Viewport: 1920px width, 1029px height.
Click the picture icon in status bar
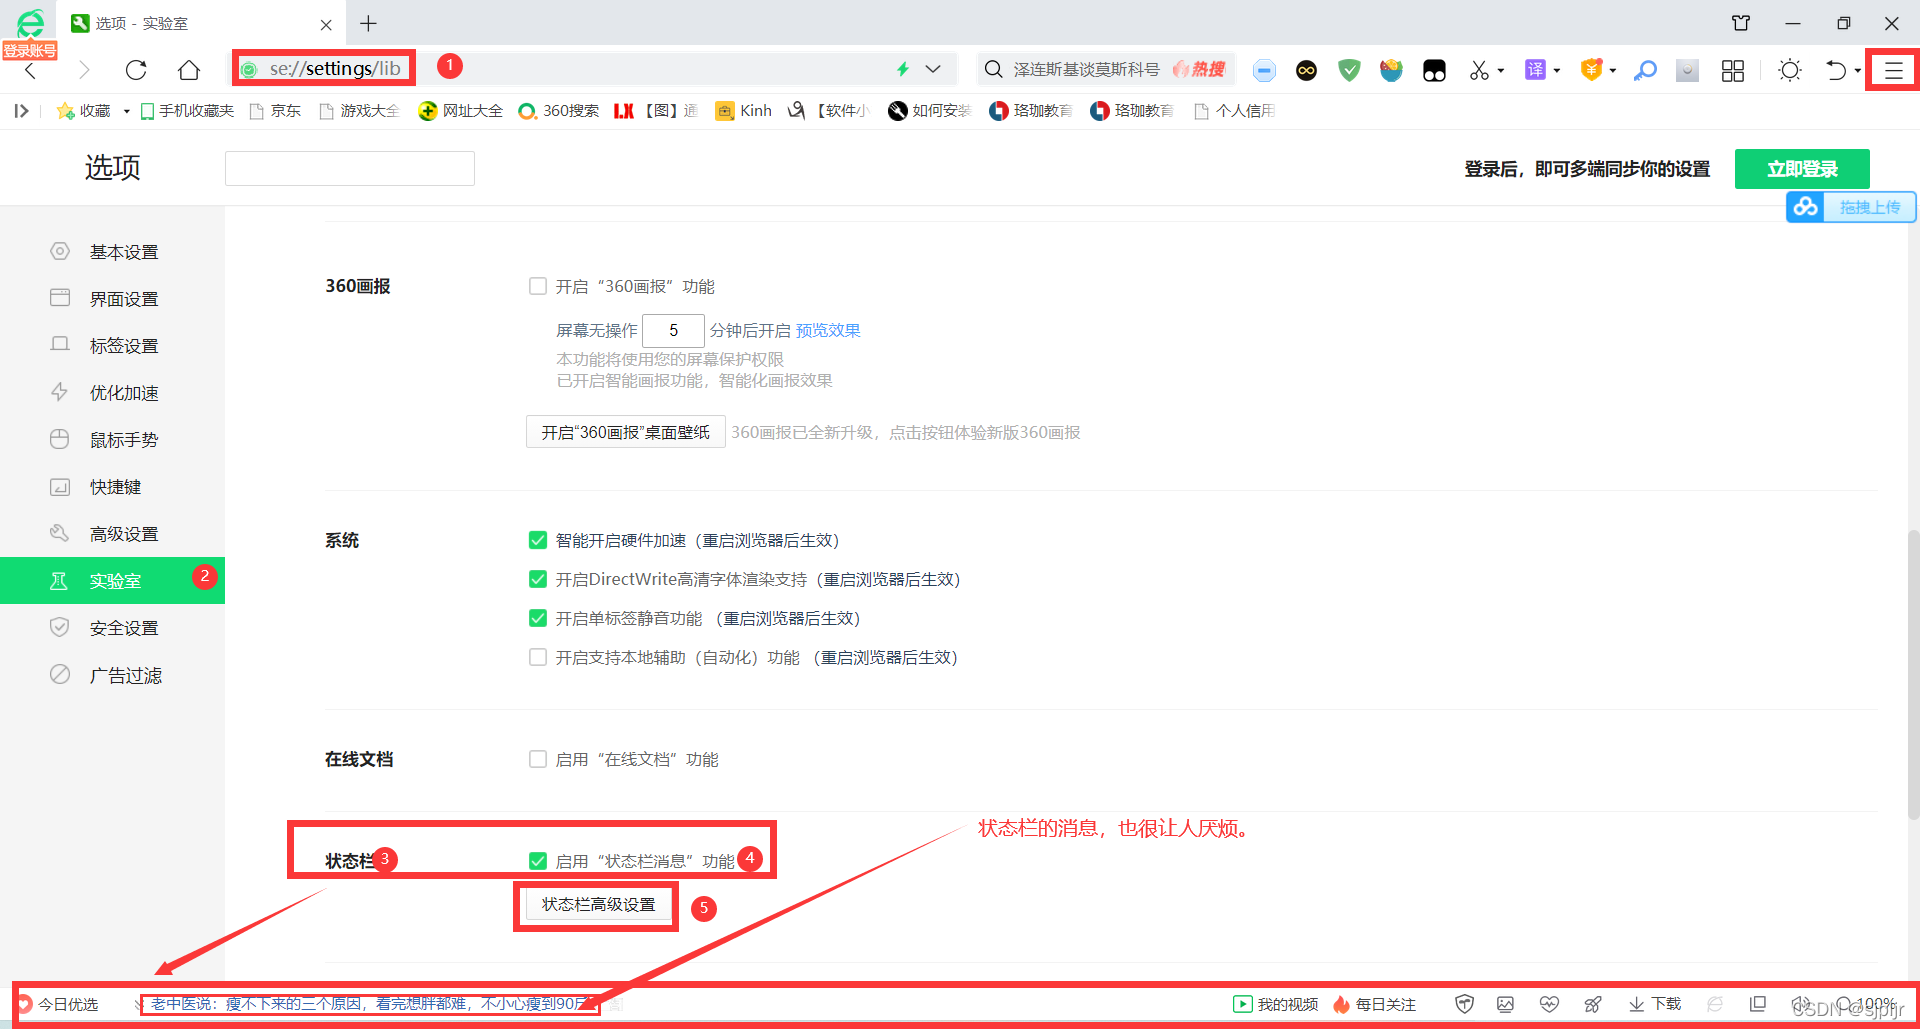pyautogui.click(x=1505, y=1004)
